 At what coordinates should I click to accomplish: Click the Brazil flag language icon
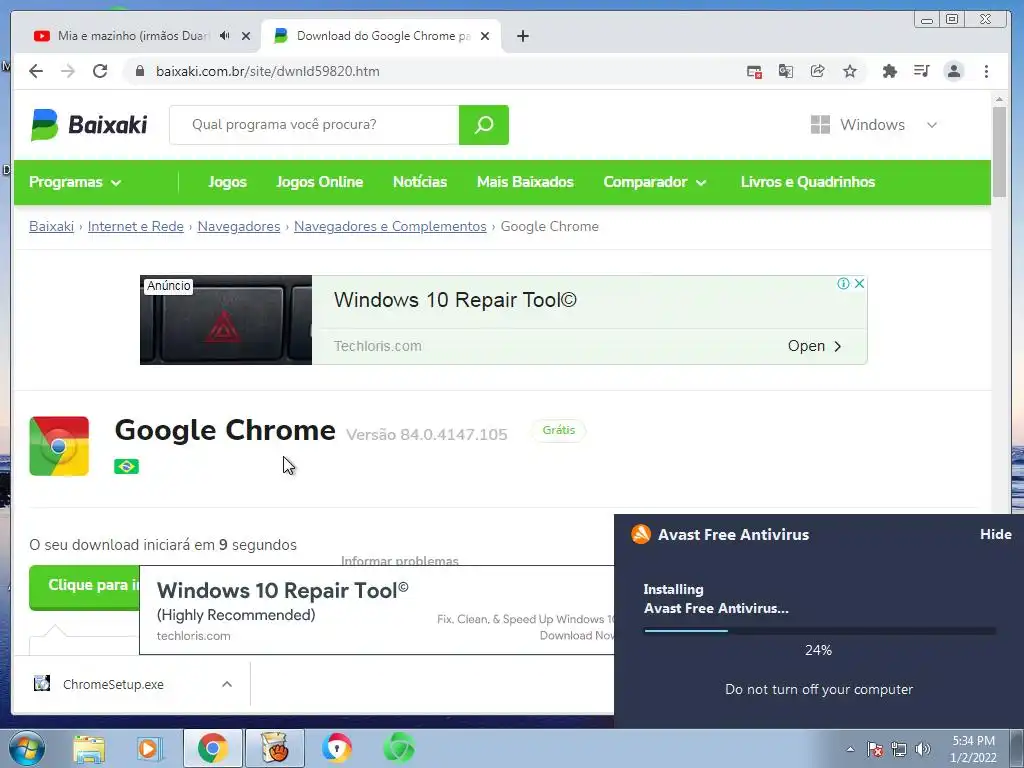coord(126,466)
